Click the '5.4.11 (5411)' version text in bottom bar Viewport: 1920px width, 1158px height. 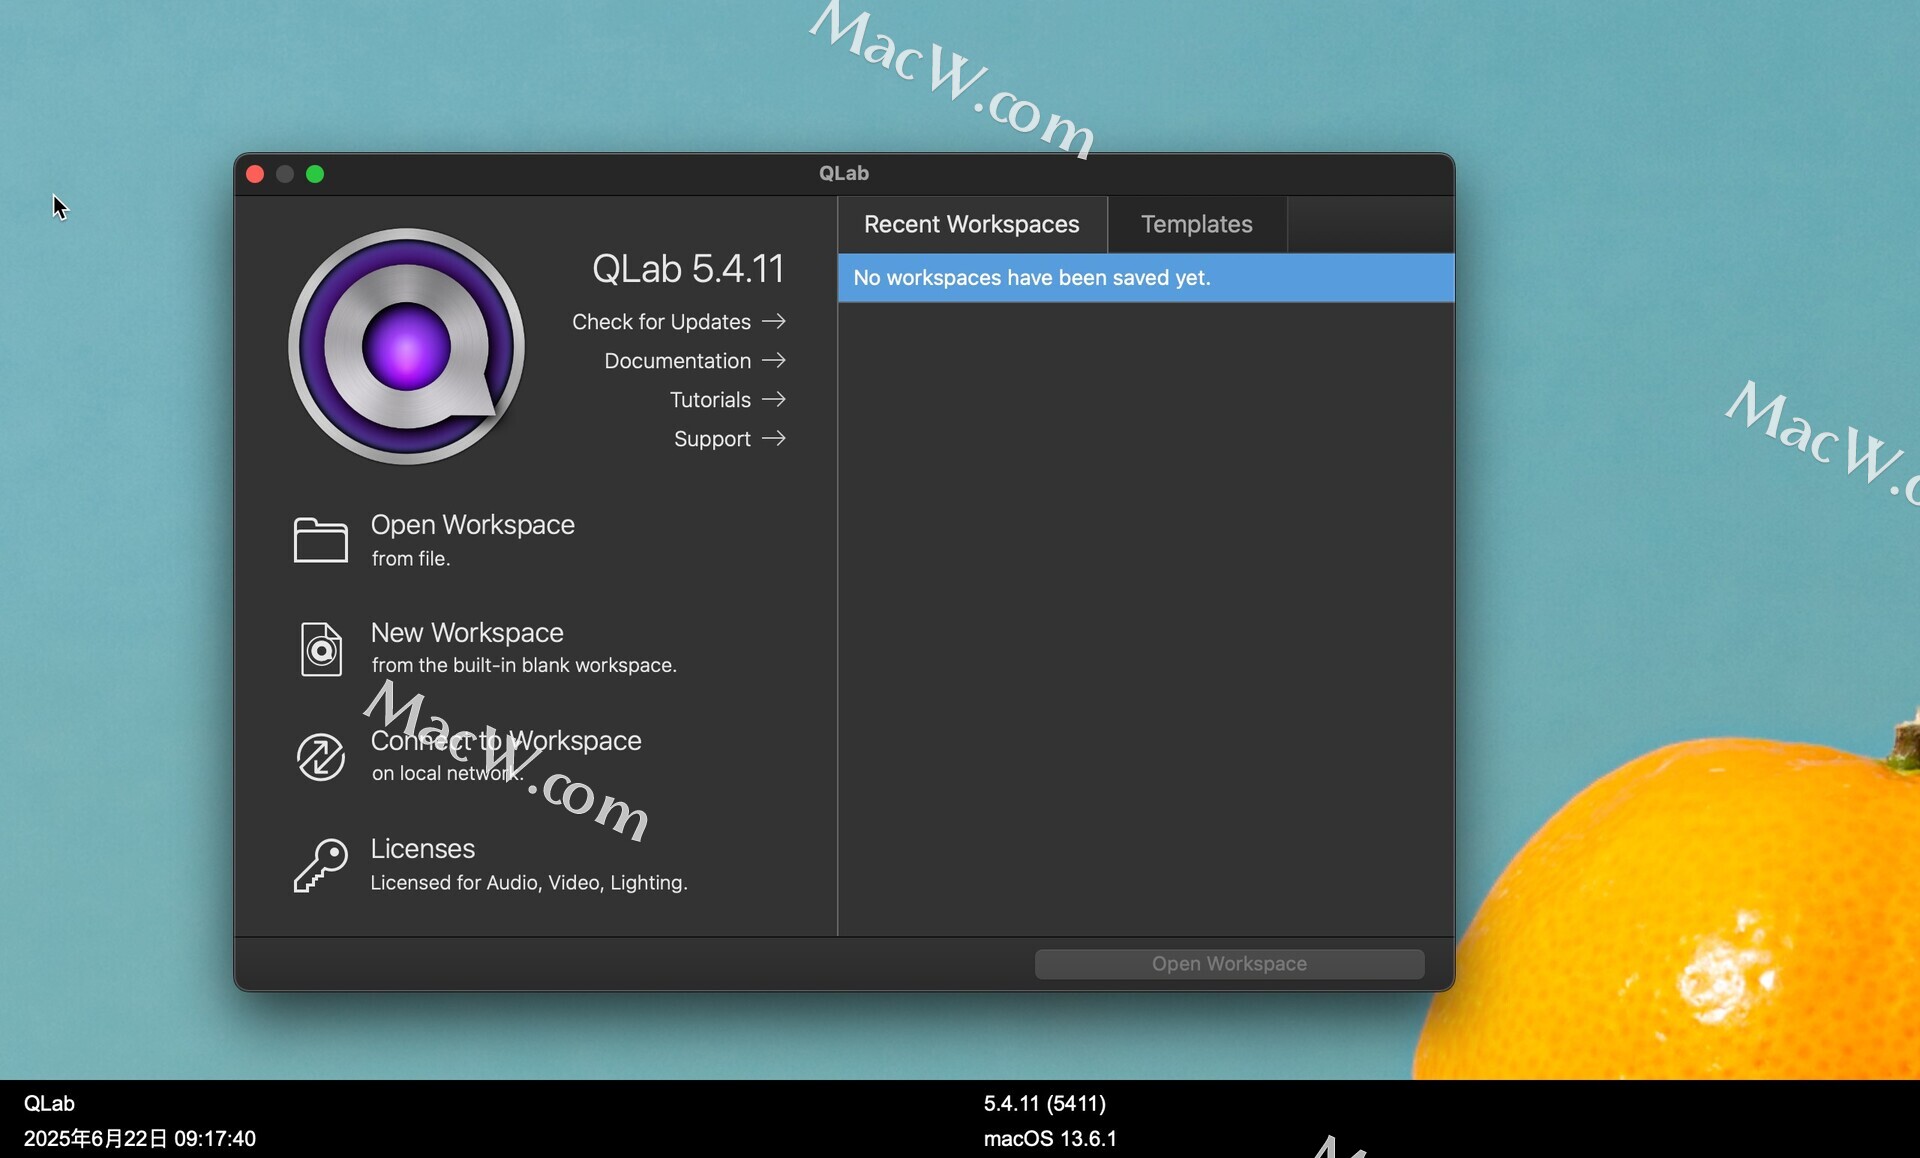(x=1045, y=1103)
